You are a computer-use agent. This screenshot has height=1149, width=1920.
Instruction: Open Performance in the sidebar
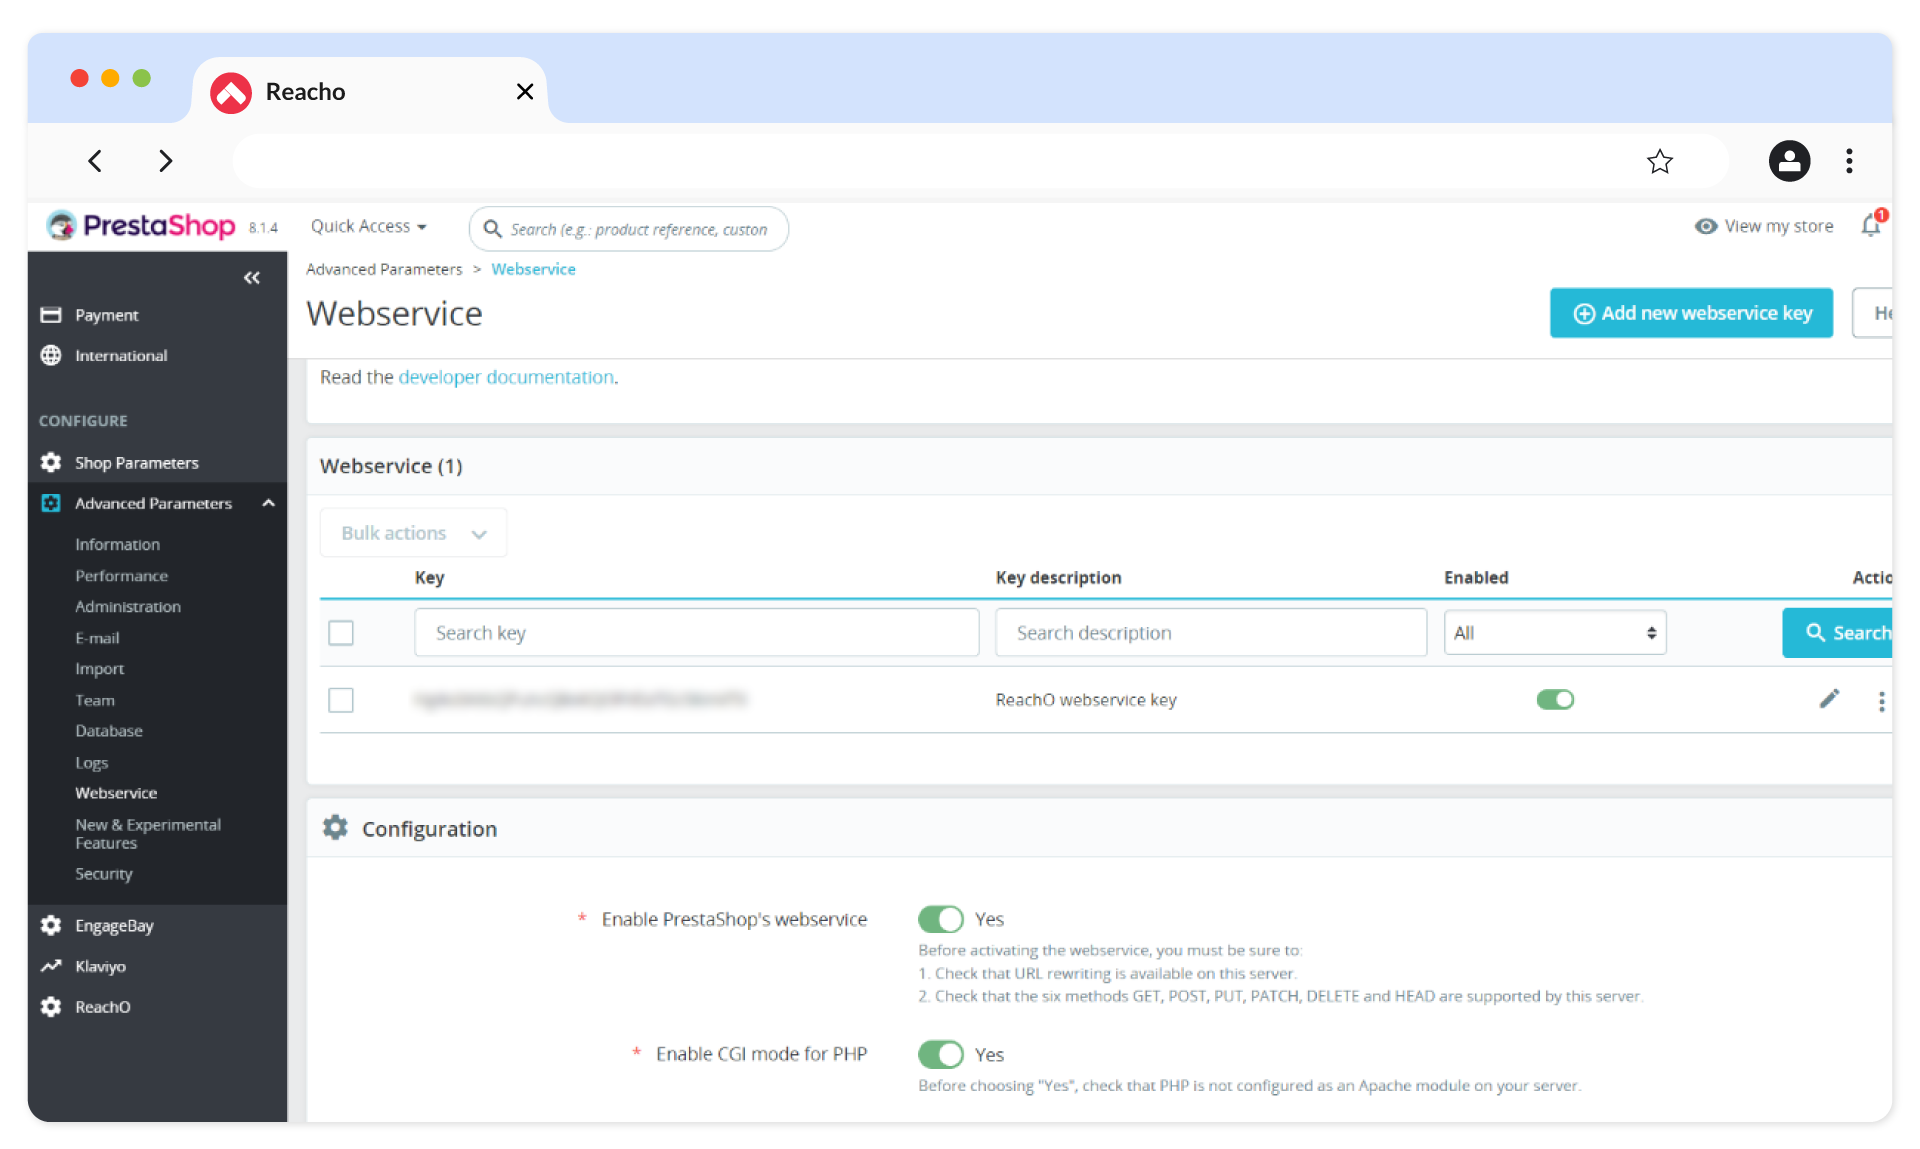click(121, 576)
